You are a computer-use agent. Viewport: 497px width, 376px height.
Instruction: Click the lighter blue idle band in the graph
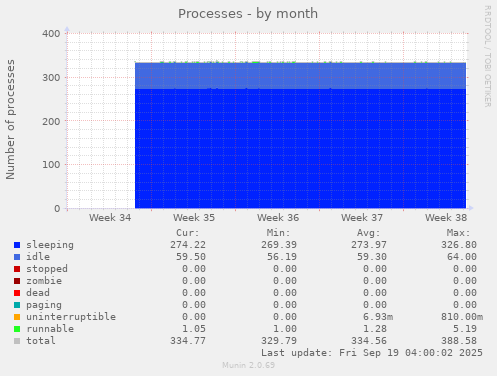click(300, 76)
